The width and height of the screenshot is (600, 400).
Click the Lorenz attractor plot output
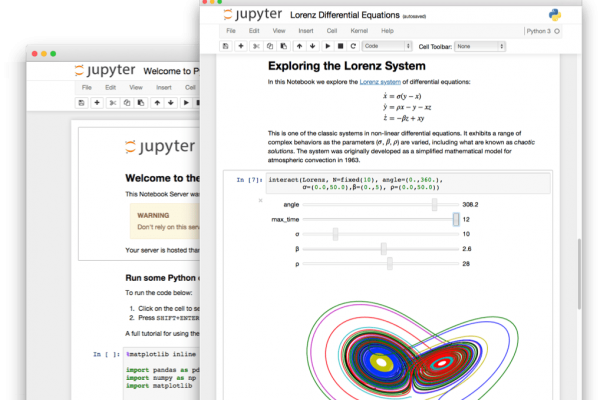click(x=412, y=349)
